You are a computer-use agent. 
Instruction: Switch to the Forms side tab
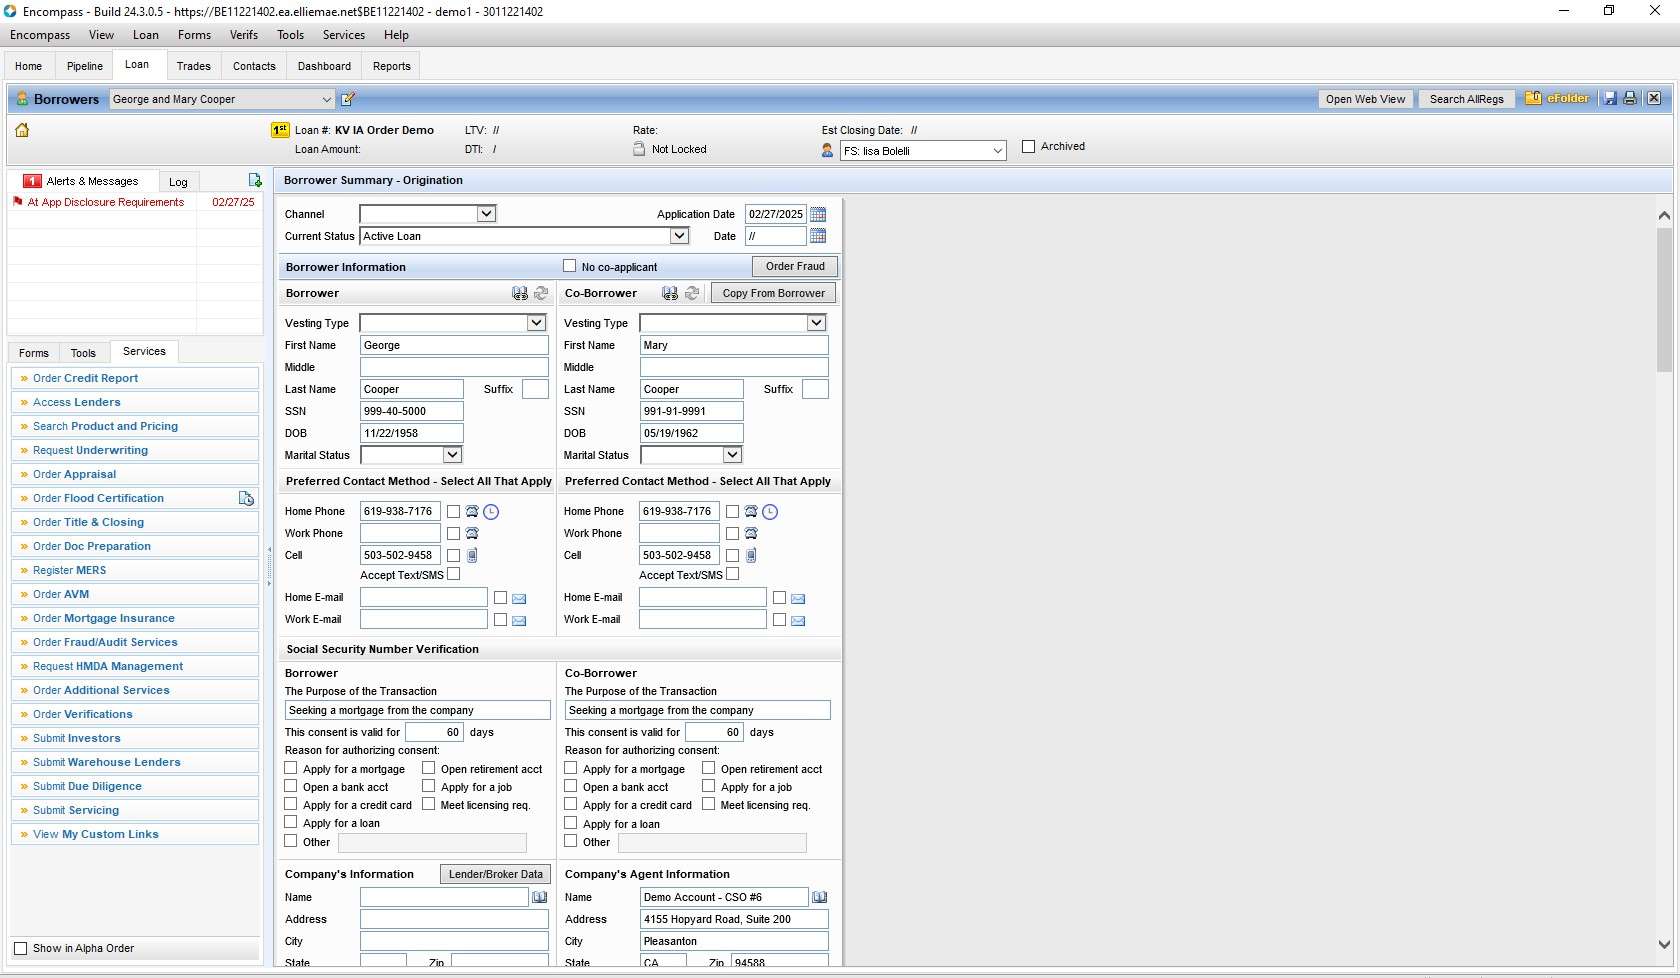[34, 353]
